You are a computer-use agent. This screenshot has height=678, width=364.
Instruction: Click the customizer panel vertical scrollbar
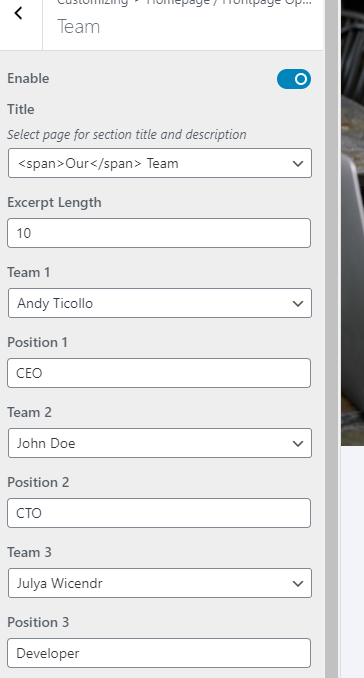331,339
